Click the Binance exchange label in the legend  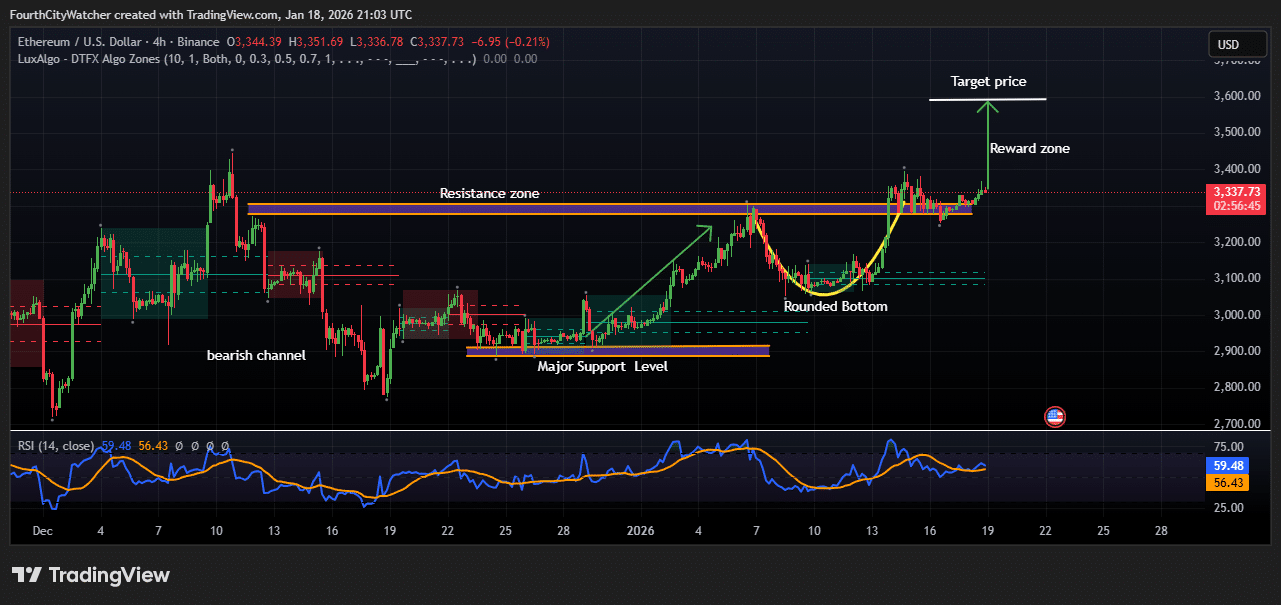[x=200, y=42]
